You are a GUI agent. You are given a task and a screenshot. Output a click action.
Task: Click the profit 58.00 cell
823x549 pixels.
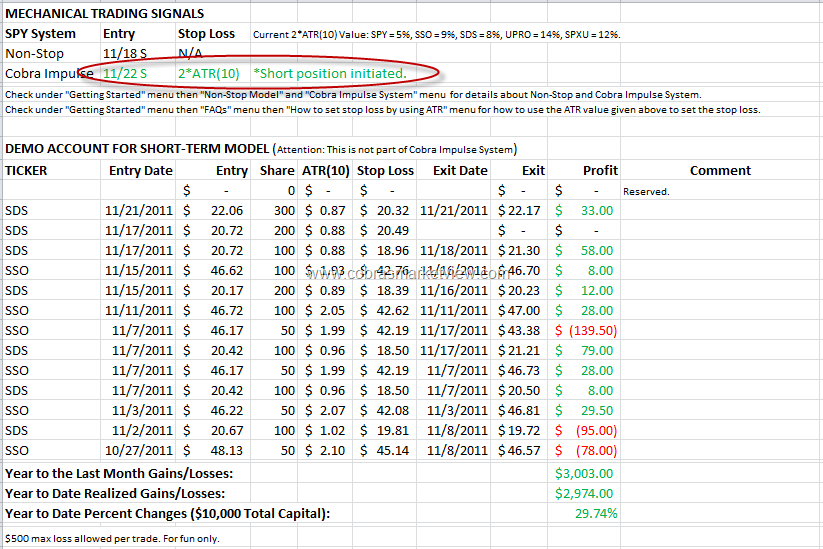pyautogui.click(x=584, y=250)
